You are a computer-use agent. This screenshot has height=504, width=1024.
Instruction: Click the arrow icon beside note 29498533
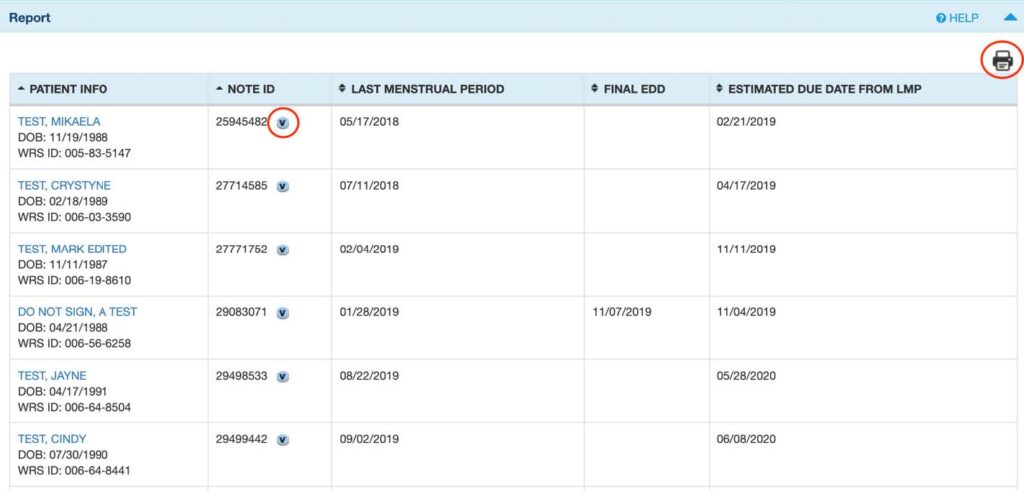point(283,377)
